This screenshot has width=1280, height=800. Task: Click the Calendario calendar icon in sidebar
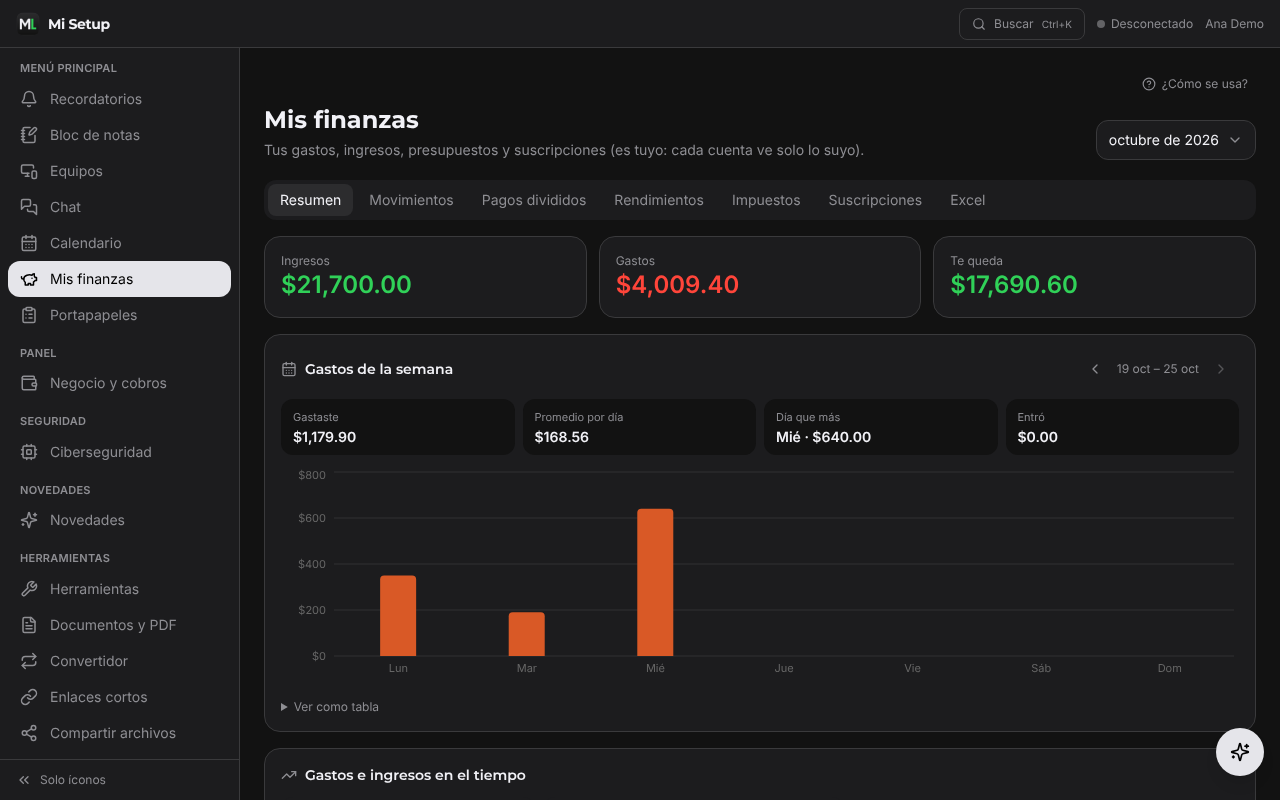(30, 243)
